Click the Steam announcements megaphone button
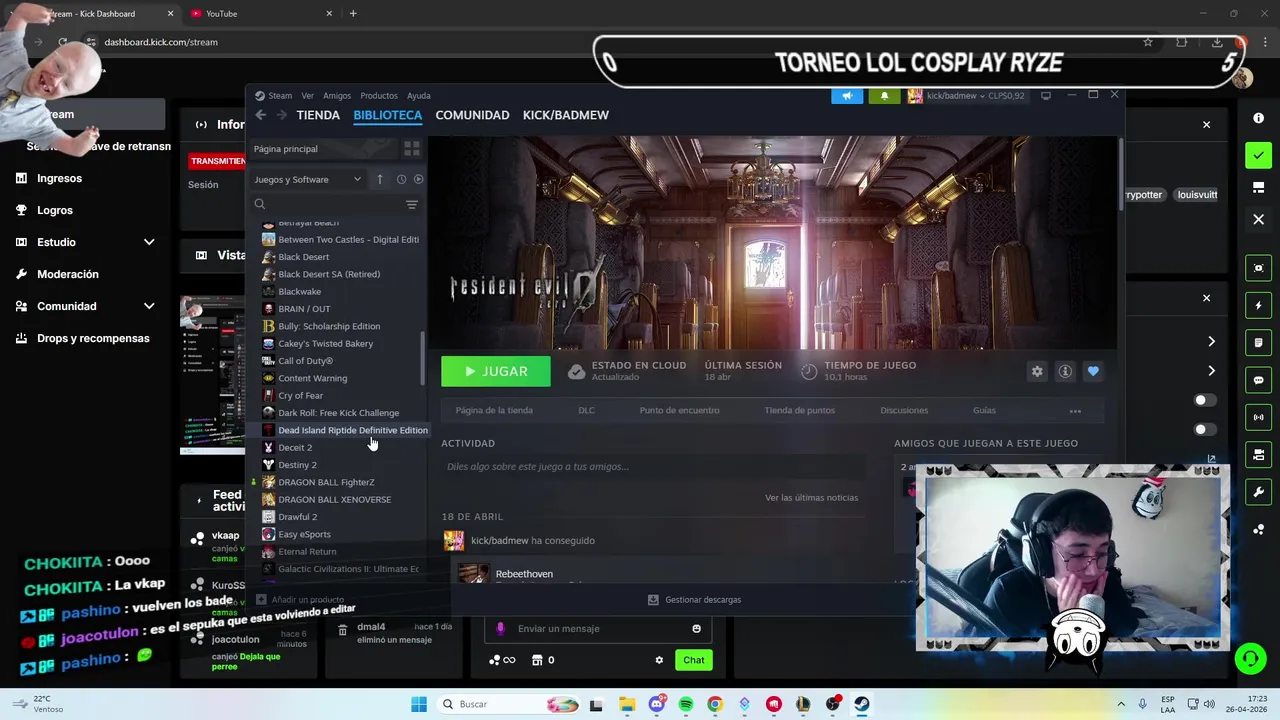The height and width of the screenshot is (720, 1280). tap(847, 96)
